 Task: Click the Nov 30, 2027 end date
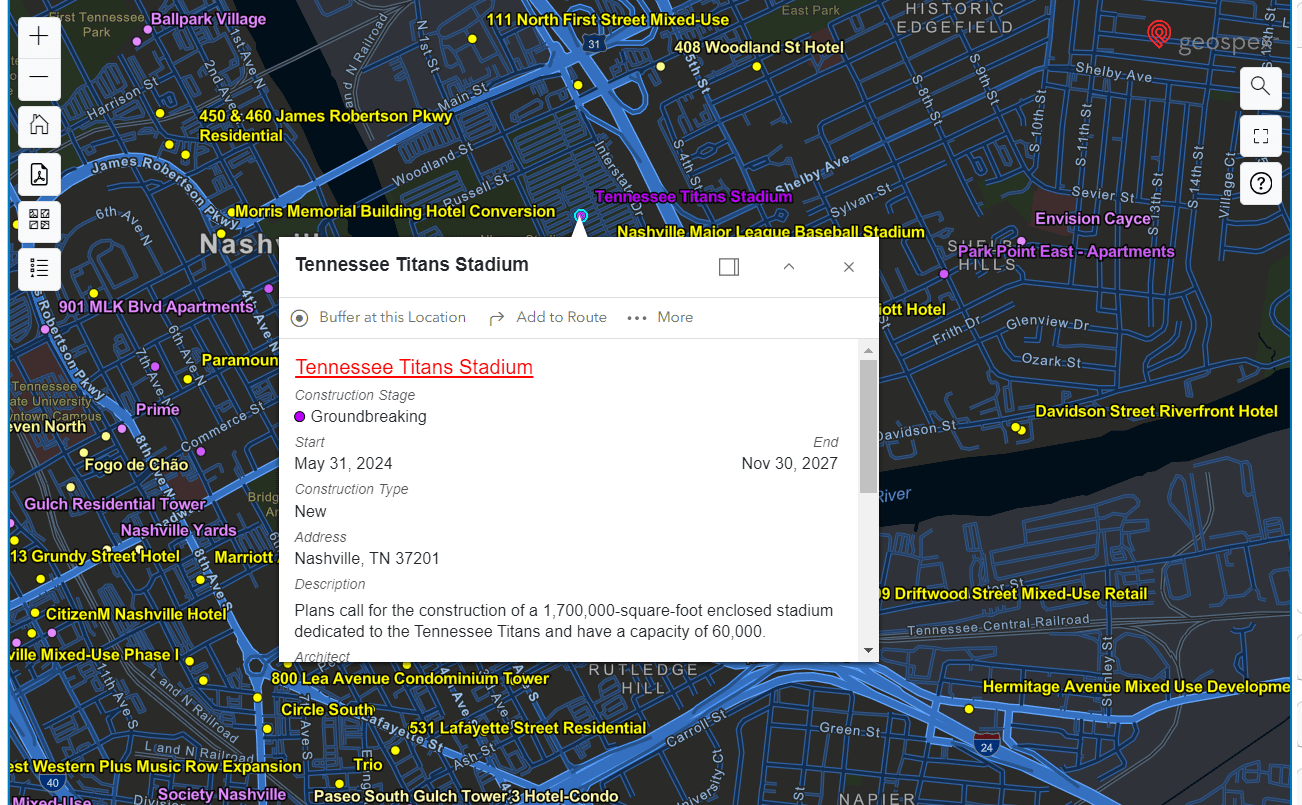[789, 464]
